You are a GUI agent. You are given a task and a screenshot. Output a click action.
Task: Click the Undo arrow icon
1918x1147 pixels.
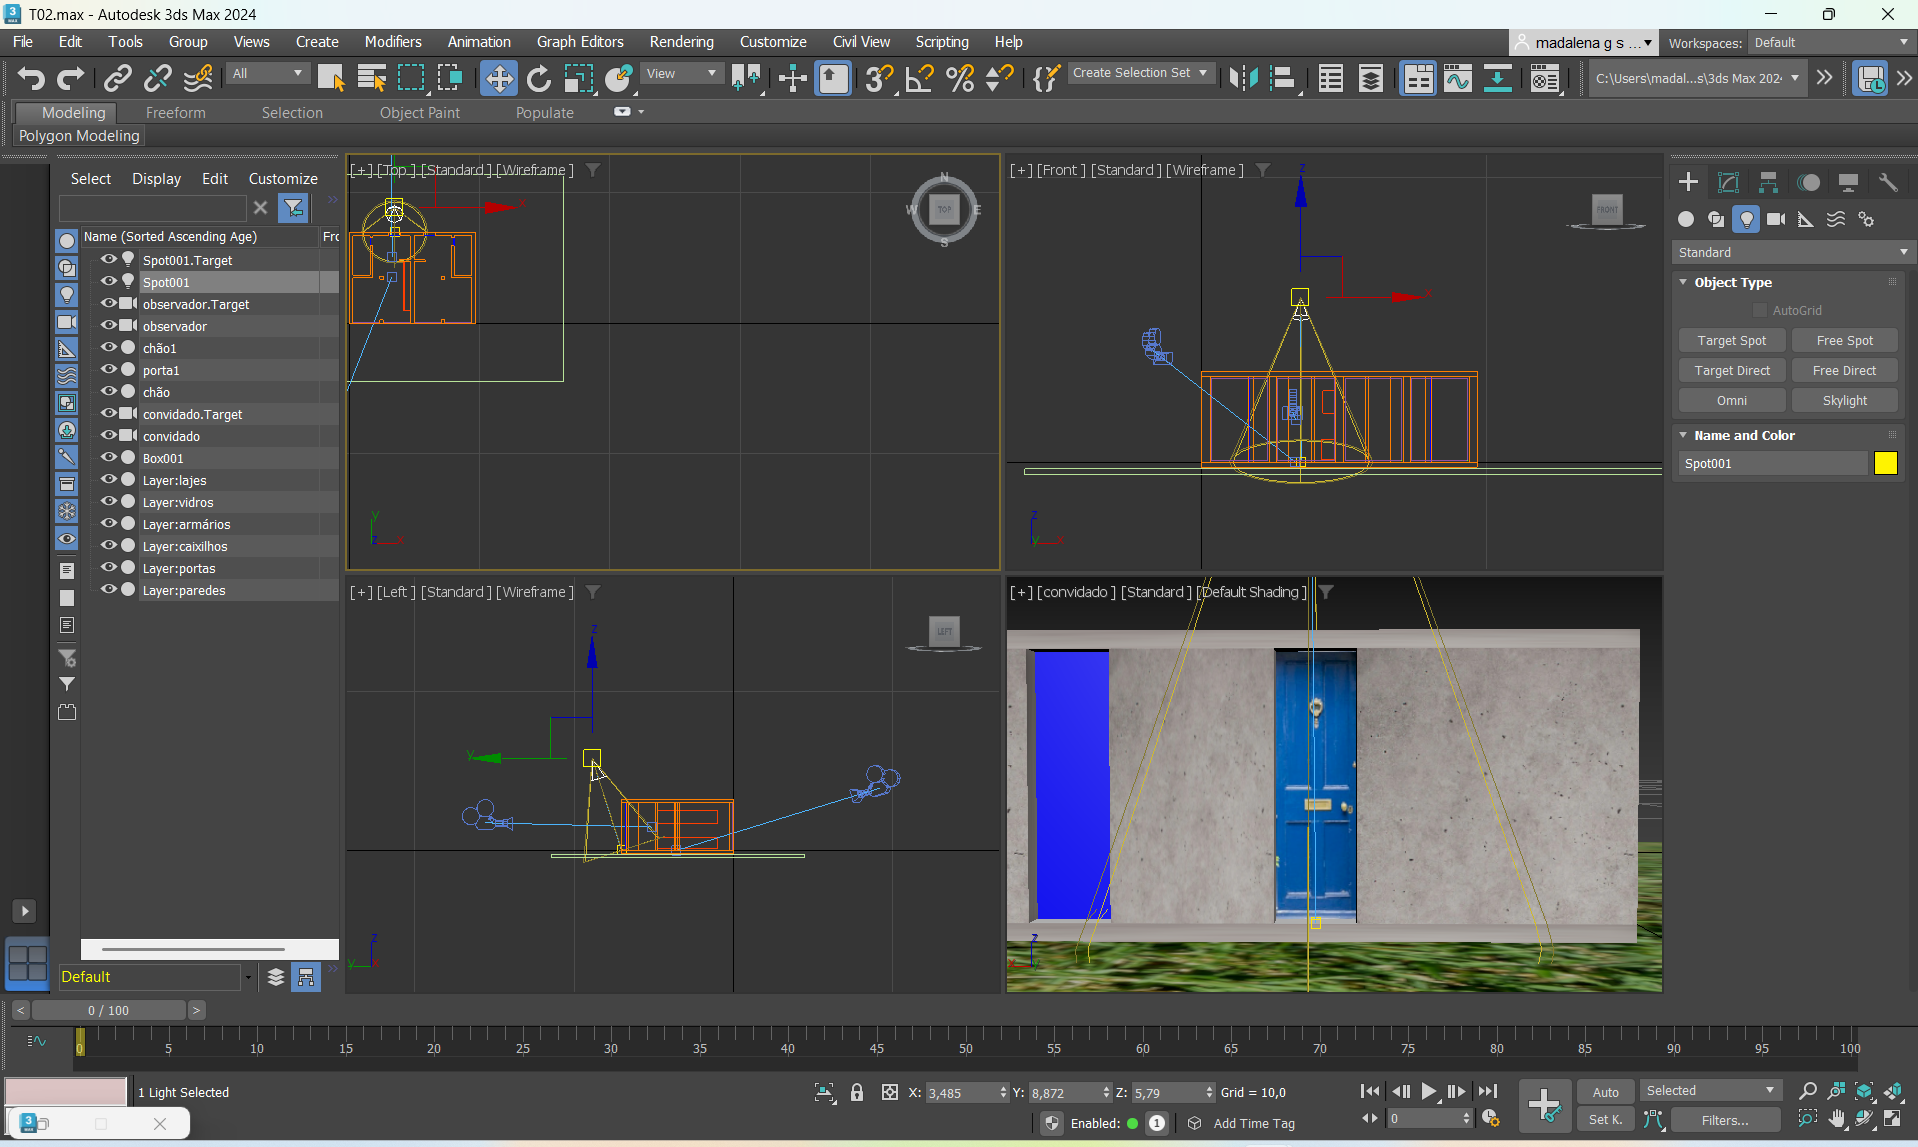pyautogui.click(x=31, y=78)
